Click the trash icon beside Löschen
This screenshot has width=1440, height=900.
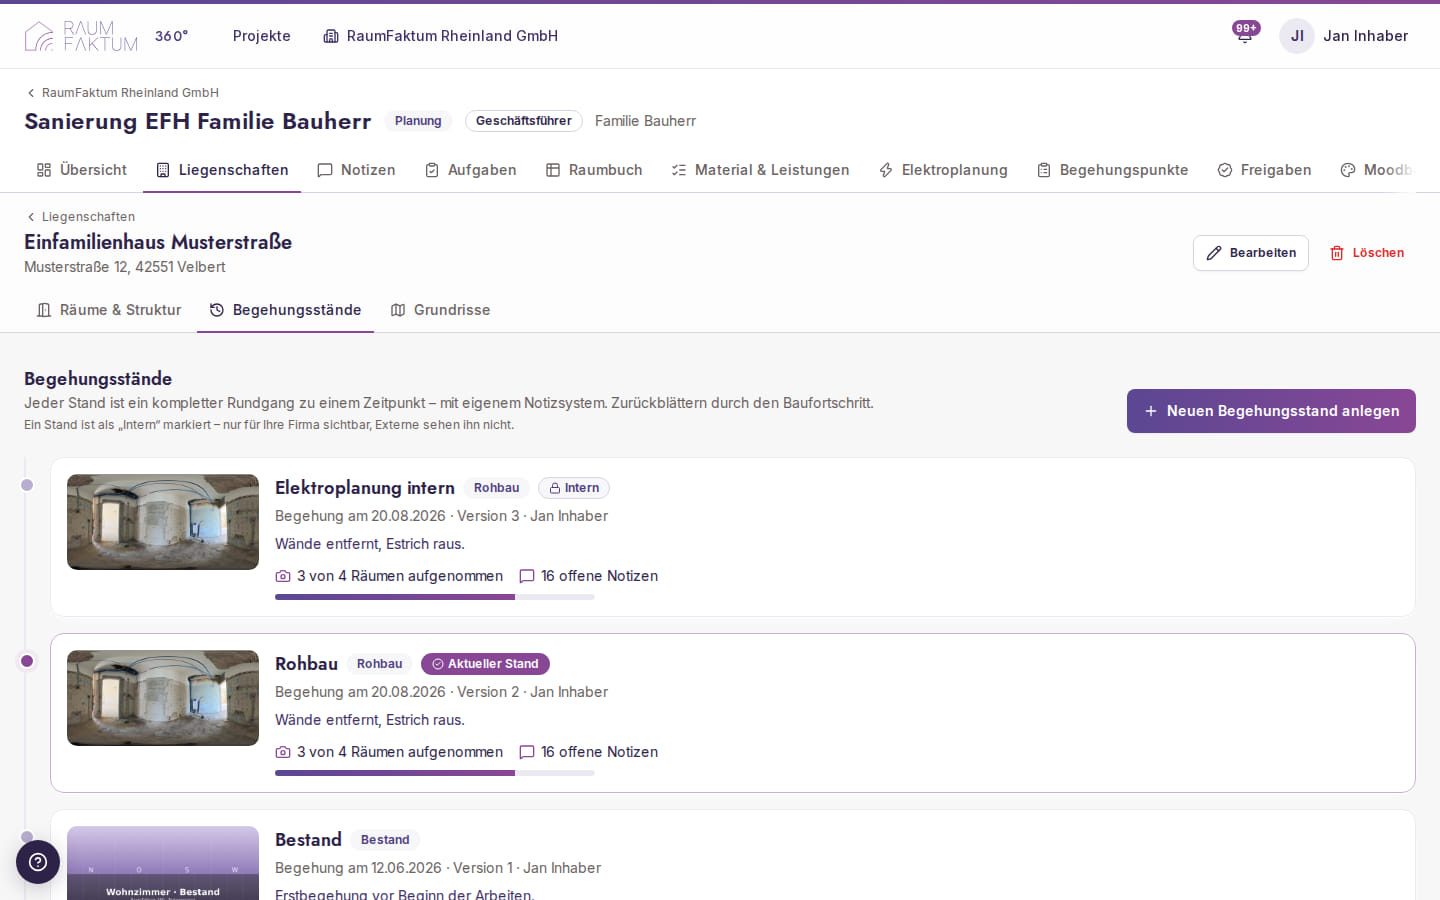[1337, 253]
